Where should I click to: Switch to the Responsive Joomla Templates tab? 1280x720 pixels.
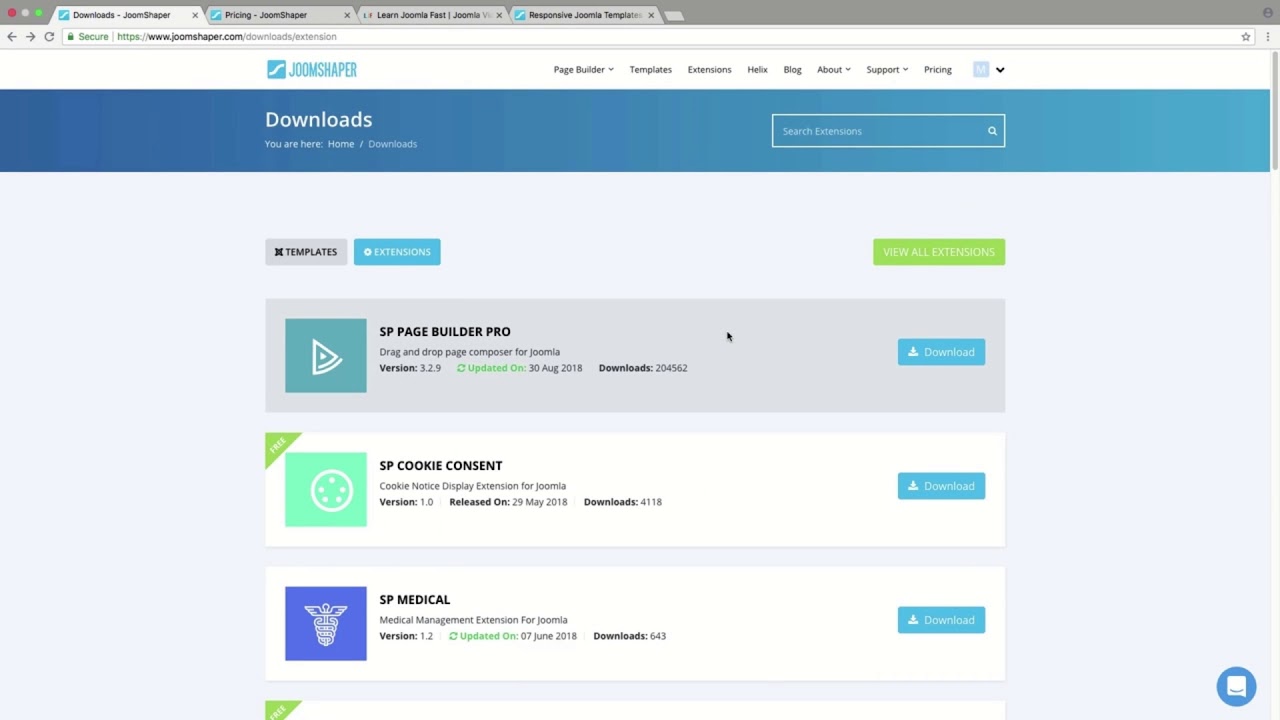click(x=583, y=15)
